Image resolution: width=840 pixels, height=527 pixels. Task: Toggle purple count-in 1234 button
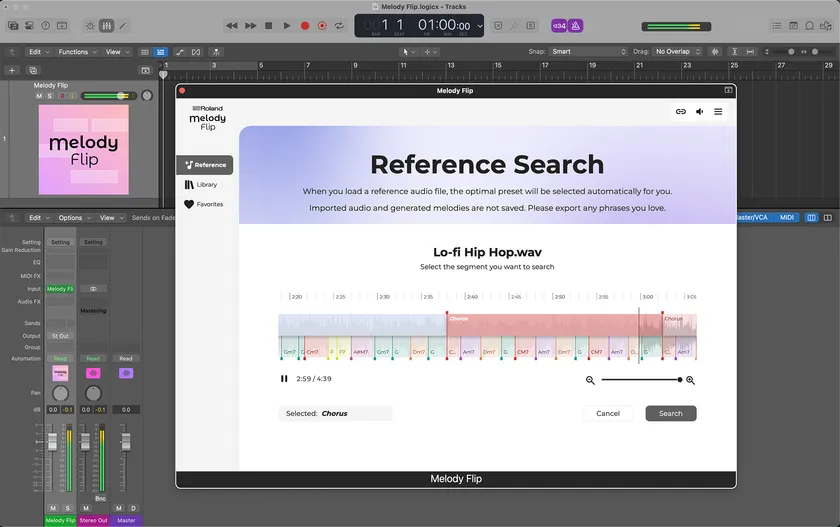[559, 26]
